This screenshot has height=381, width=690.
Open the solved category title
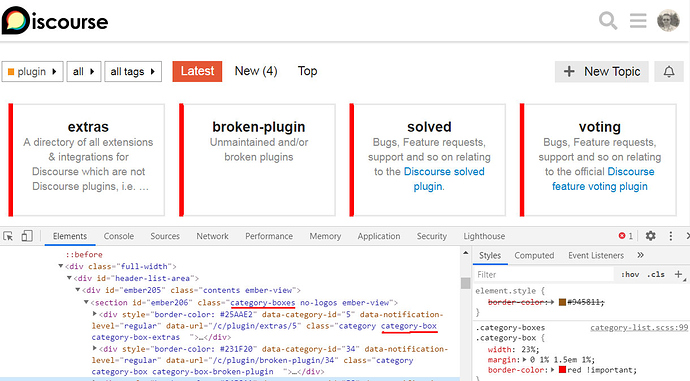(x=429, y=127)
